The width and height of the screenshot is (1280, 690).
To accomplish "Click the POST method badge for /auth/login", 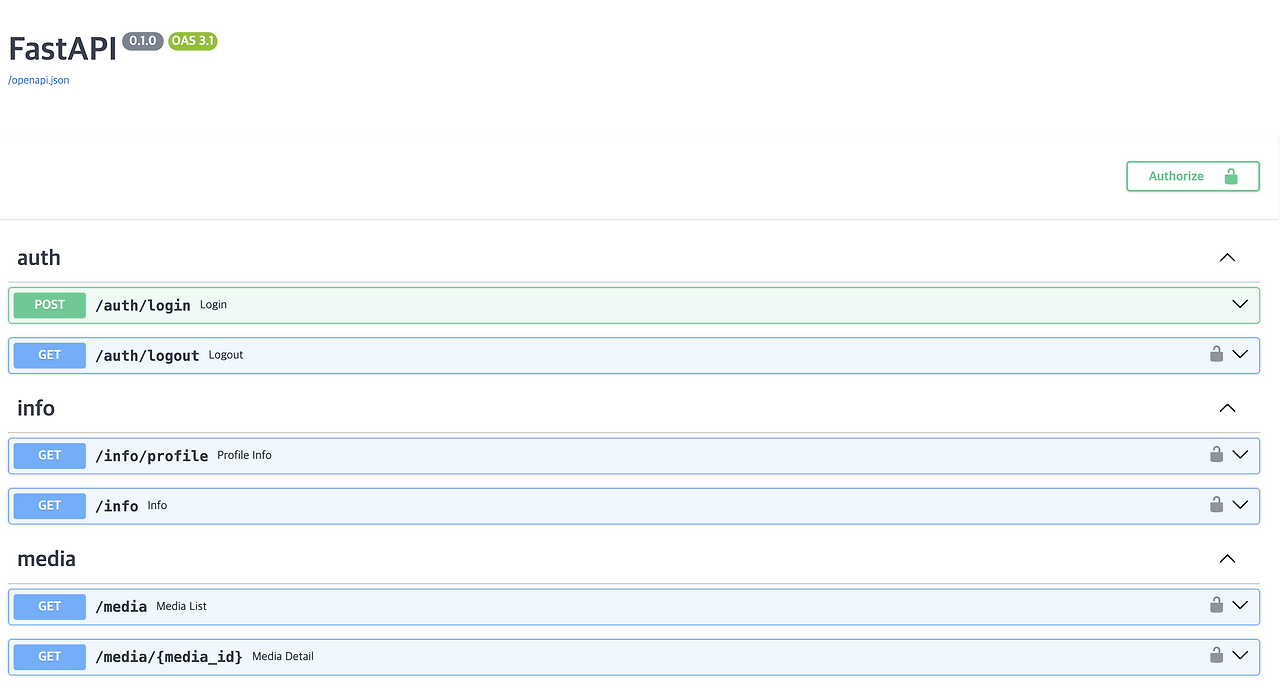I will (x=50, y=305).
